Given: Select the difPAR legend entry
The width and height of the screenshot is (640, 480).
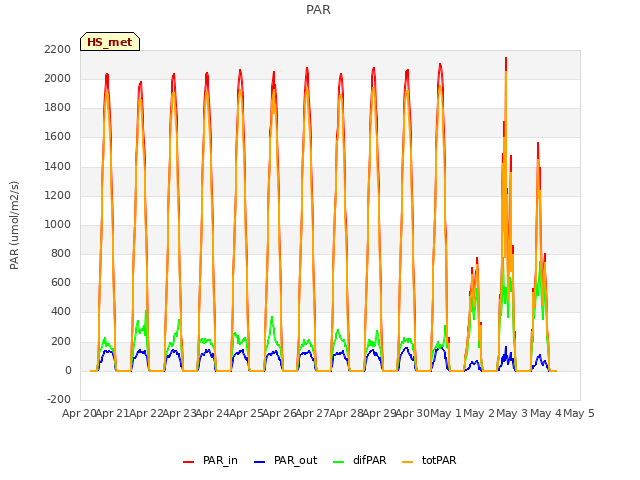Looking at the screenshot, I should coord(360,460).
